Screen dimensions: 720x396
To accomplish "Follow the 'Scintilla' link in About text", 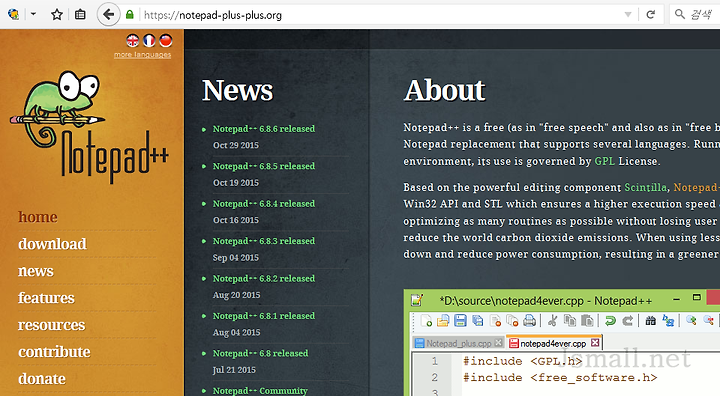I will (645, 187).
